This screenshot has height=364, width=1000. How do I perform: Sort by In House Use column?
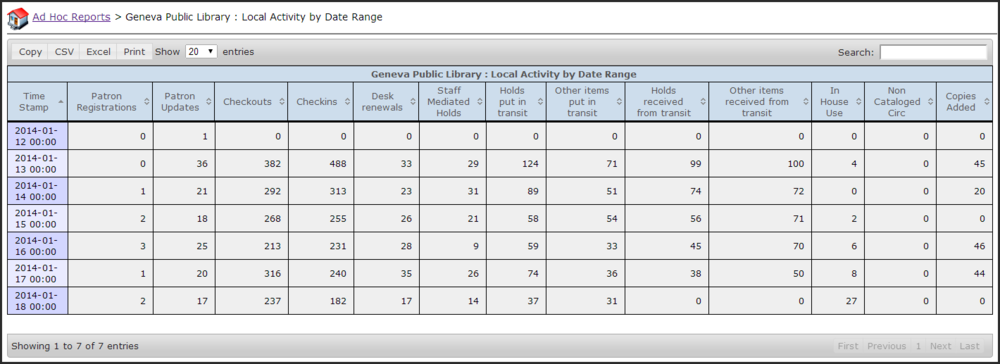click(x=838, y=101)
